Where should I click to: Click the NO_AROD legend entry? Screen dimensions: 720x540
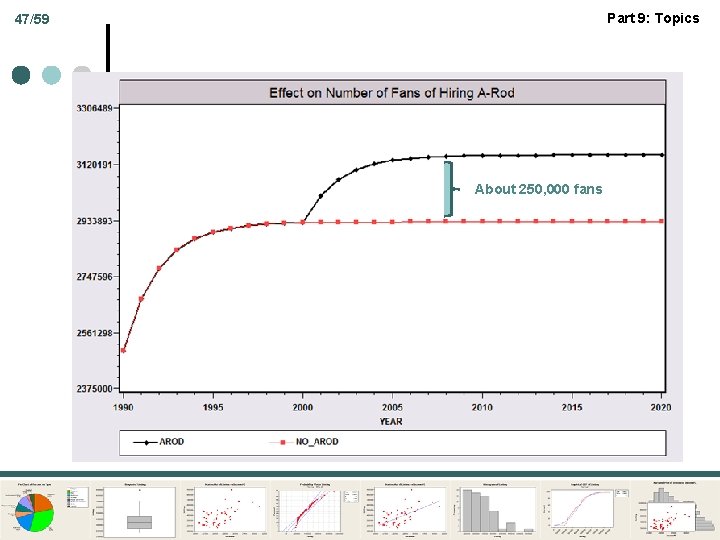(304, 442)
